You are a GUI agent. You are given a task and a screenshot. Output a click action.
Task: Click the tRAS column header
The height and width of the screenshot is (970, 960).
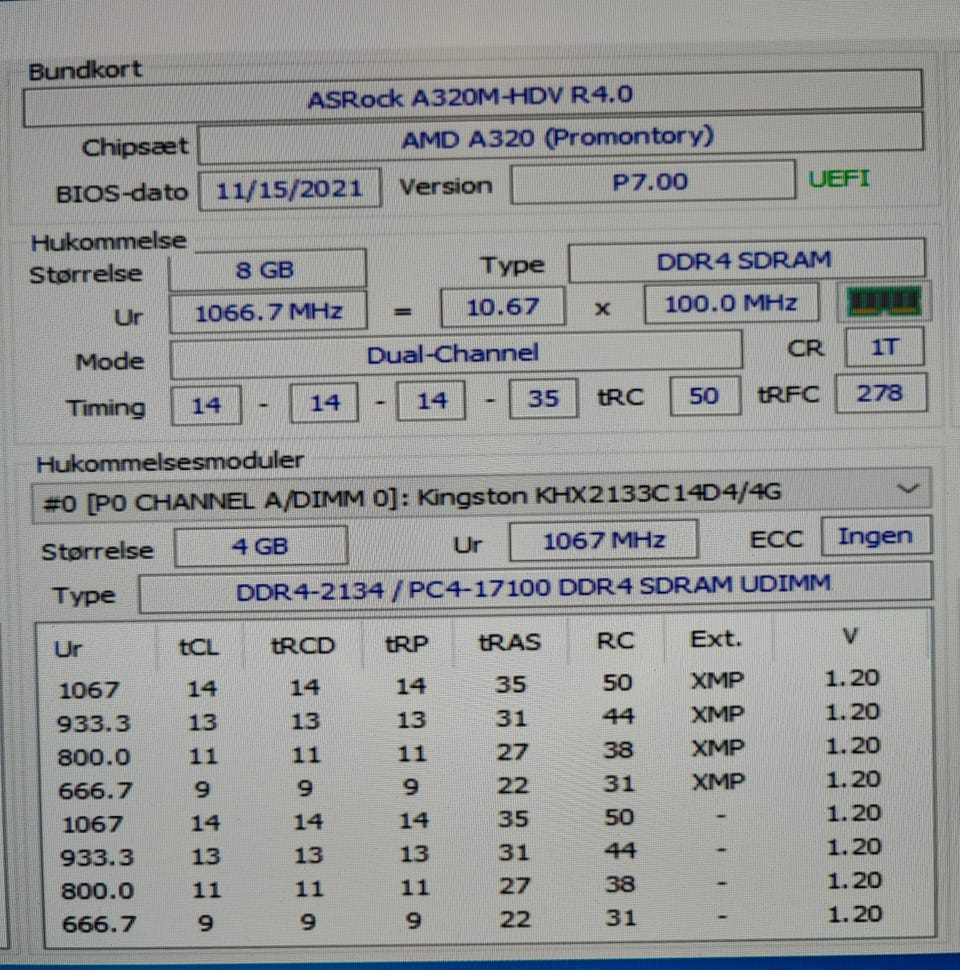point(510,642)
